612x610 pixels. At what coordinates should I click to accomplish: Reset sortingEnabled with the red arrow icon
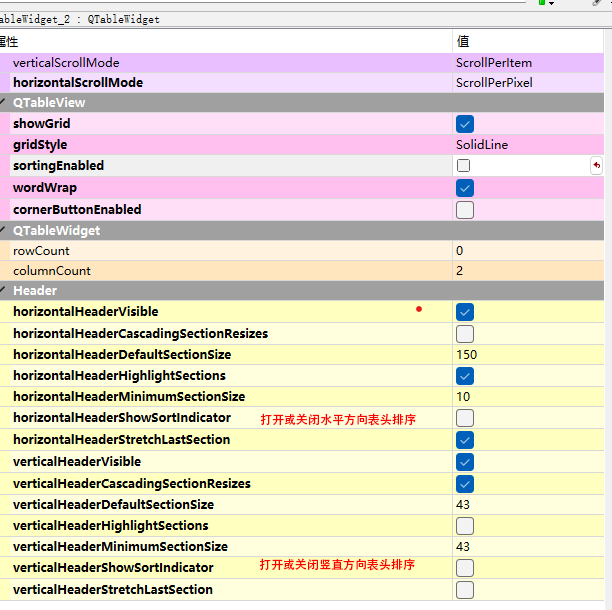tap(596, 165)
